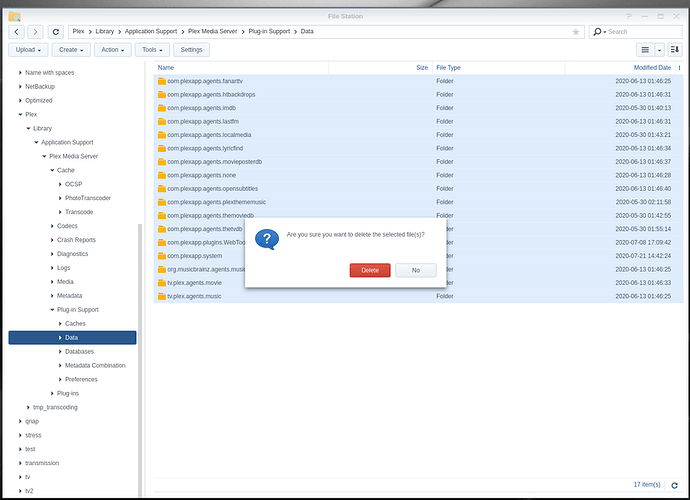The height and width of the screenshot is (500, 690).
Task: Expand the OCSP tree node
Action: [60, 184]
